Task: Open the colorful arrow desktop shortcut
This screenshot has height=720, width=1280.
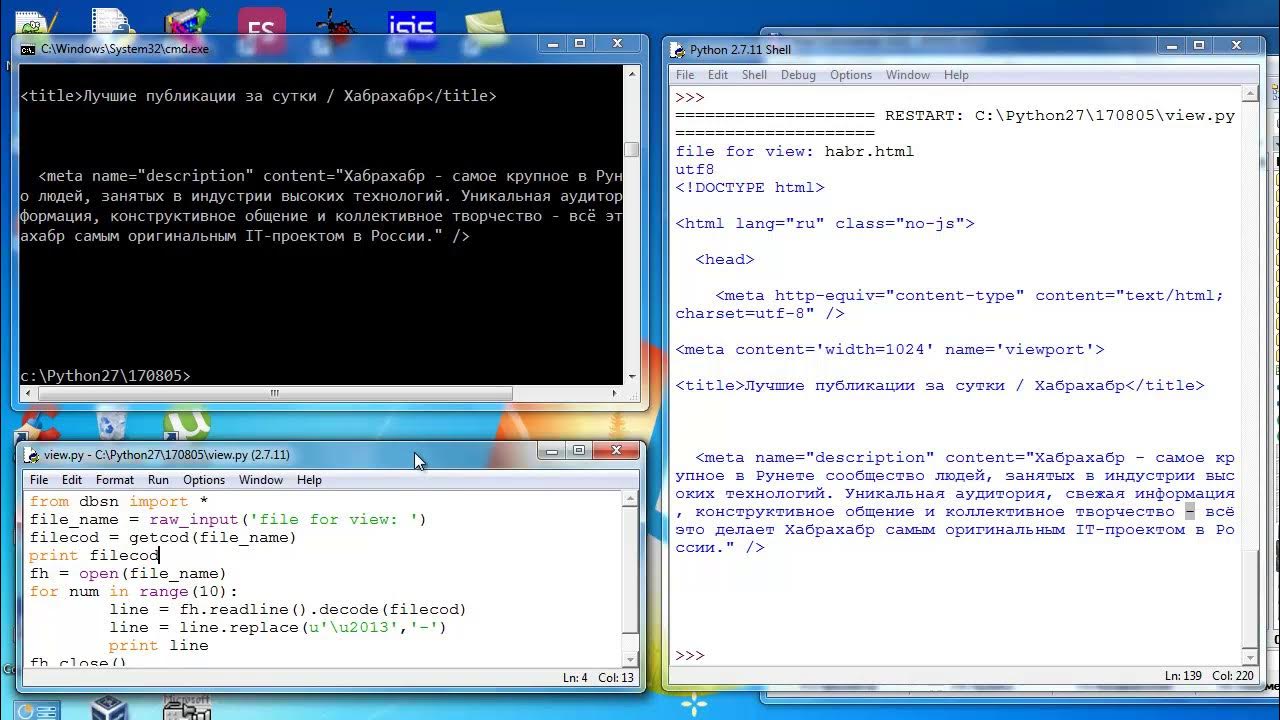Action: [x=185, y=22]
